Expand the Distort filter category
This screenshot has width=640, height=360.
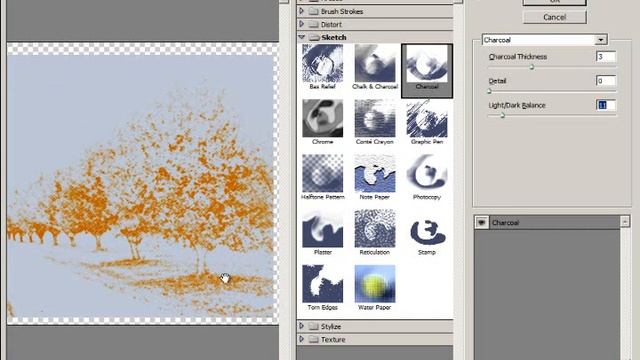(302, 24)
